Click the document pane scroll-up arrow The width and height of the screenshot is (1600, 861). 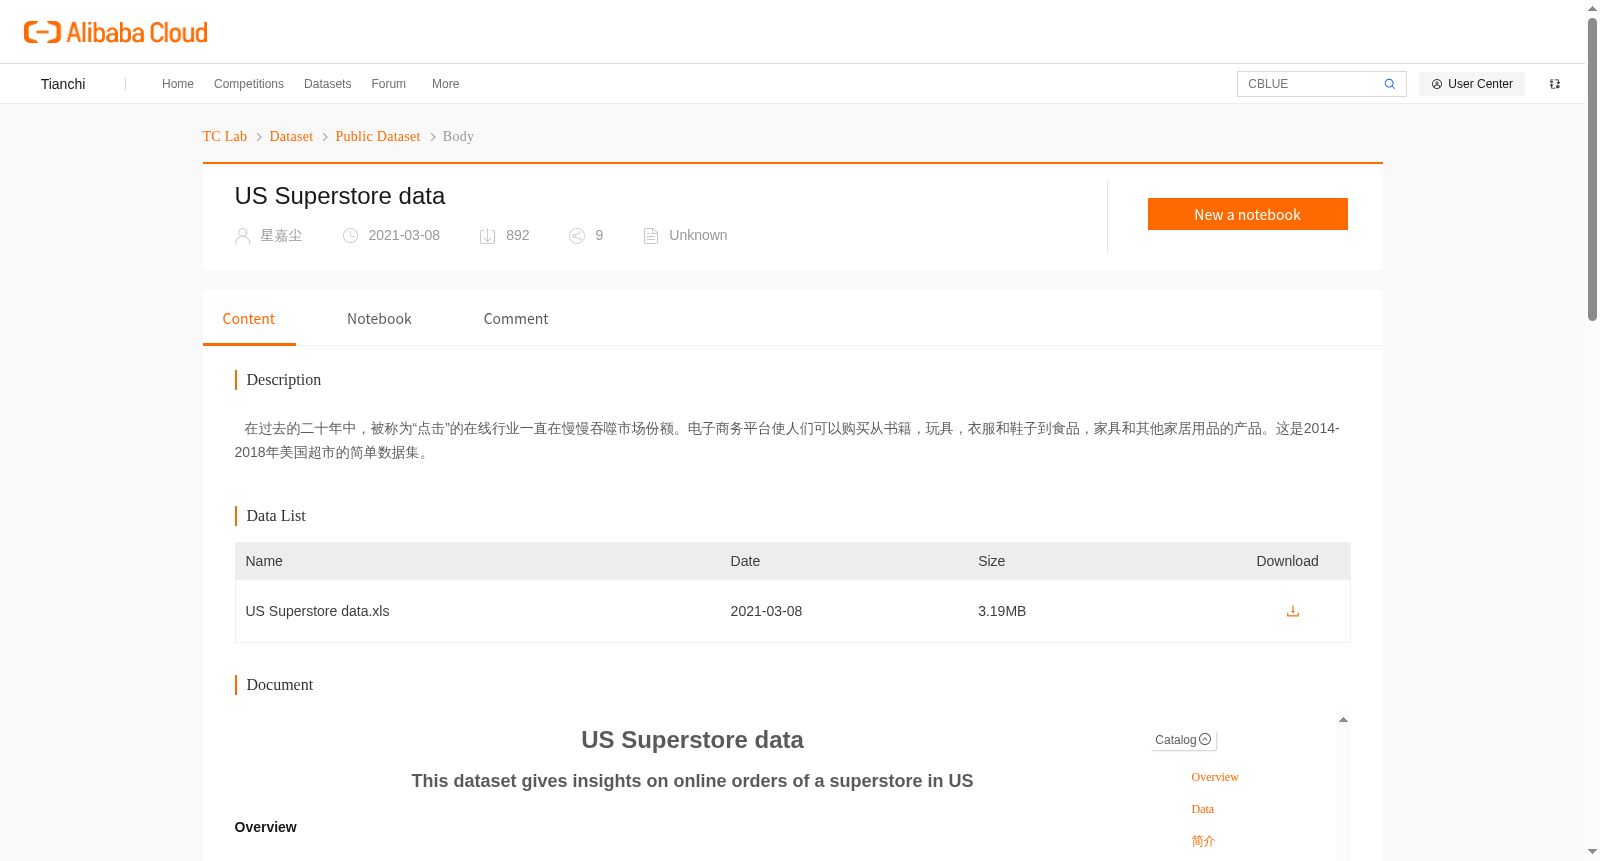click(x=1343, y=720)
